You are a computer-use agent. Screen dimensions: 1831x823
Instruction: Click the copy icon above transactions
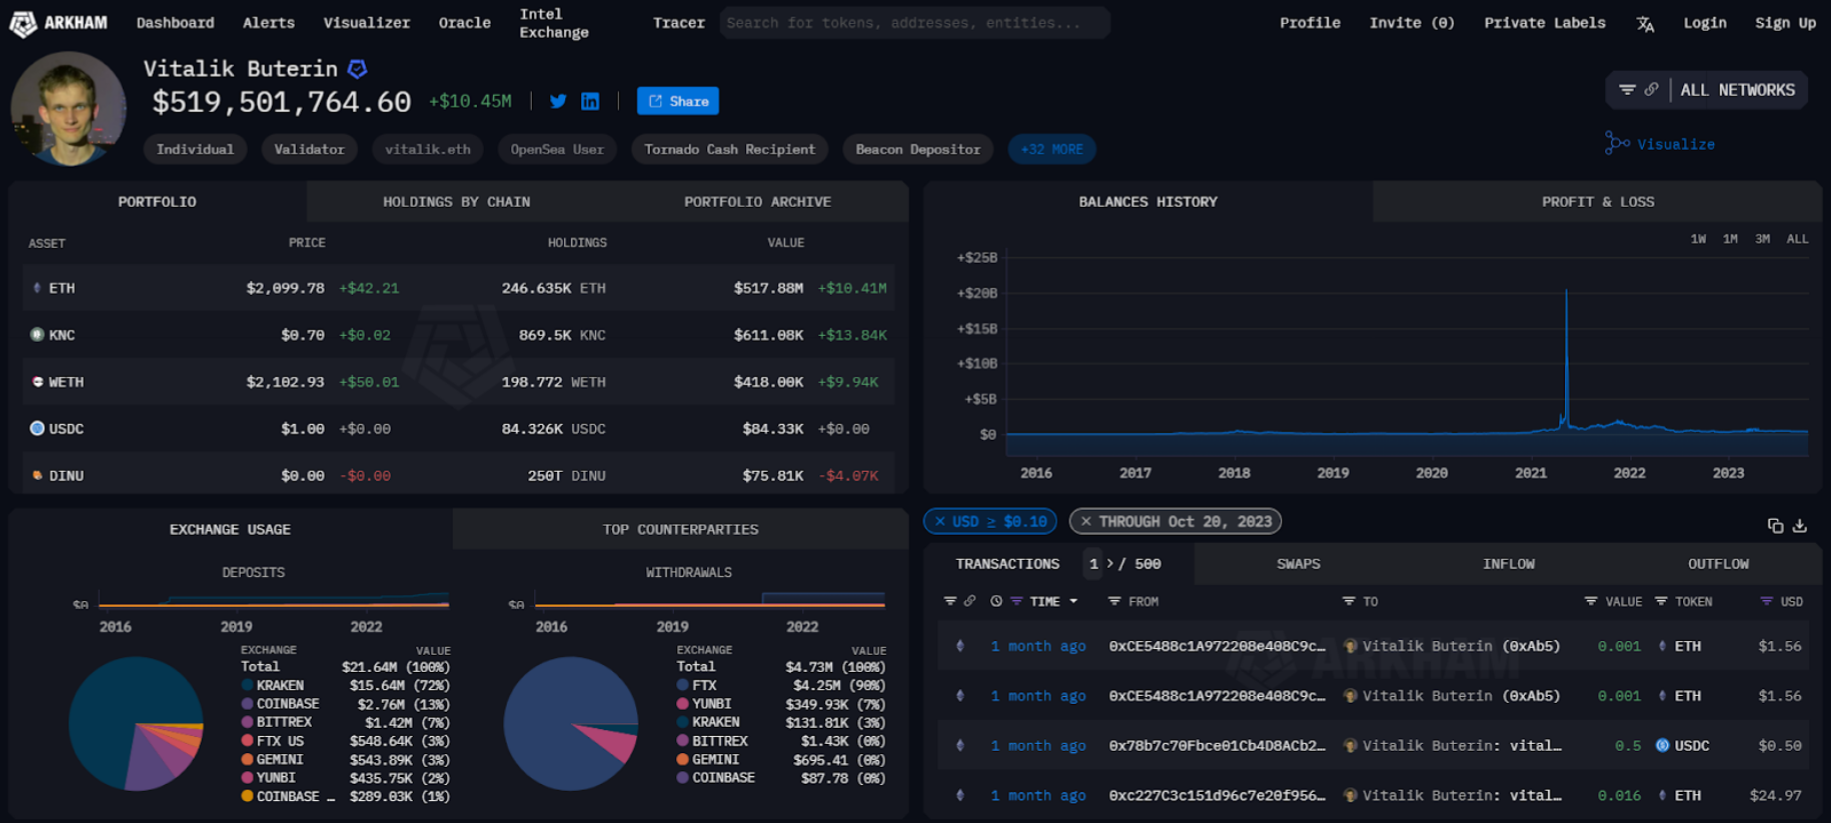click(1775, 525)
